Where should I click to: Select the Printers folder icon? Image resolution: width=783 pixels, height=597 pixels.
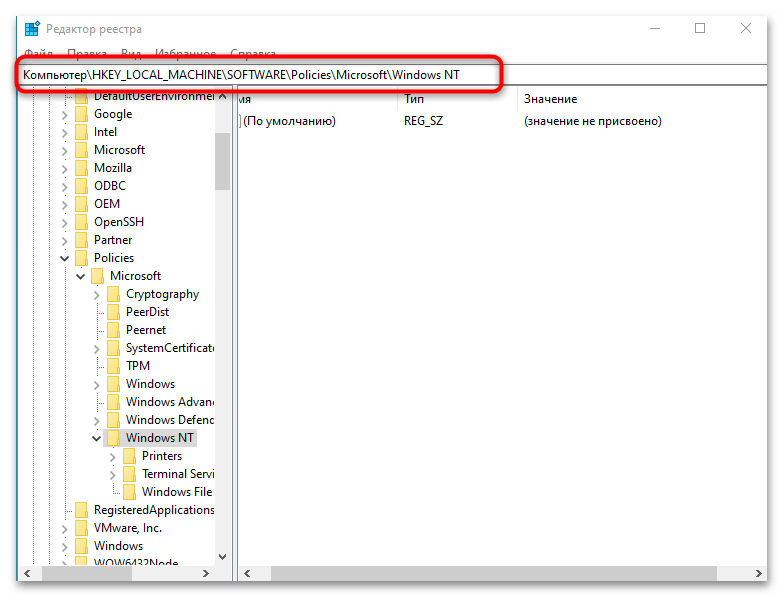click(x=129, y=456)
